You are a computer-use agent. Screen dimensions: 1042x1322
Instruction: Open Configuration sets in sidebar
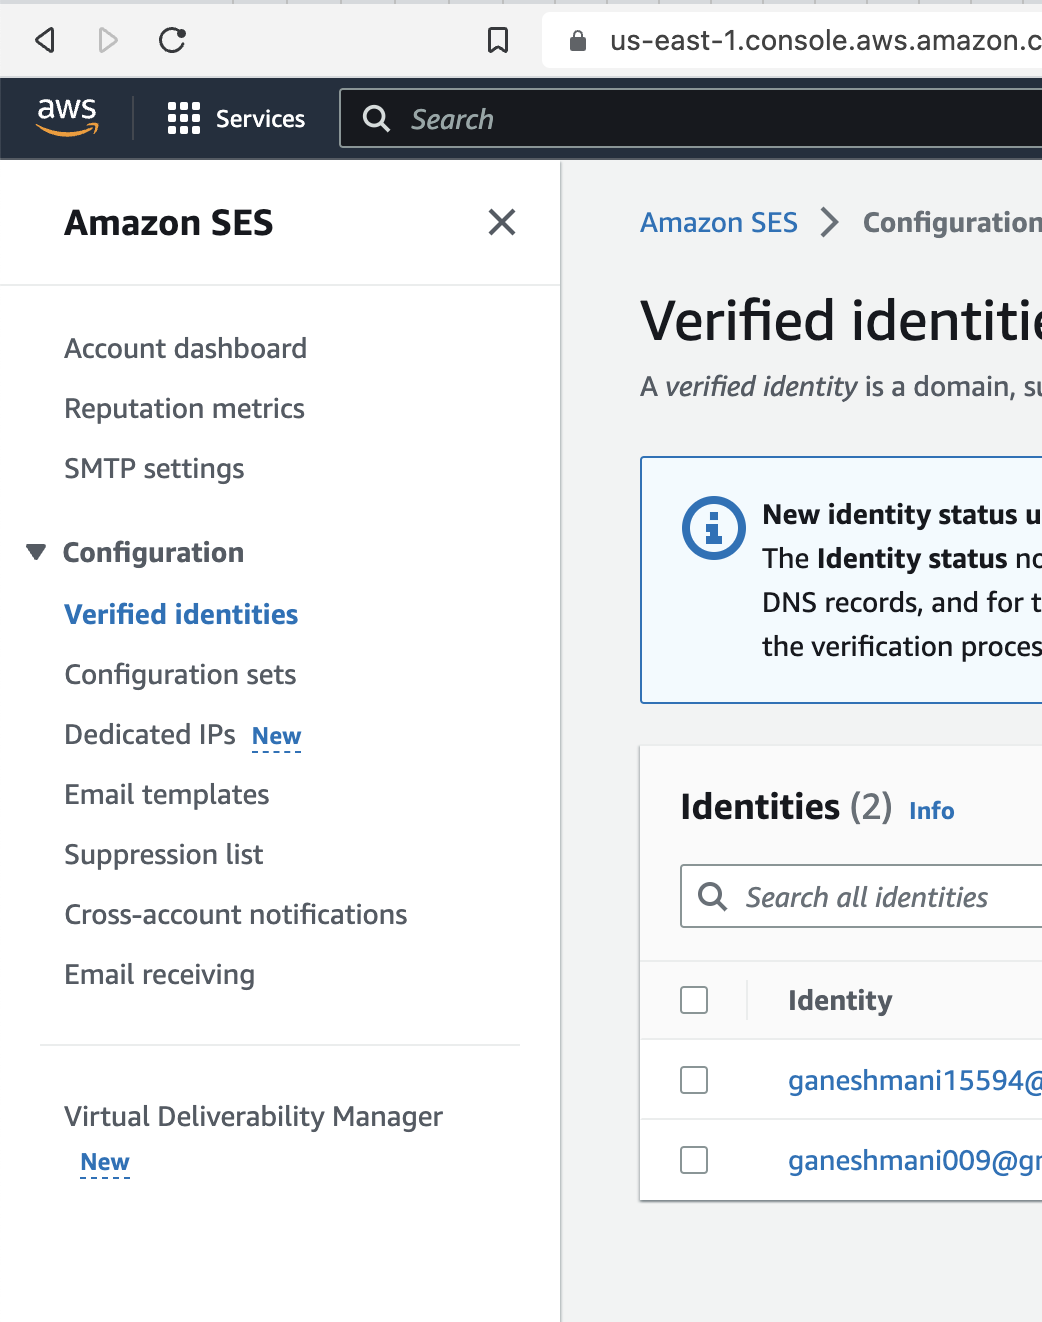point(180,675)
